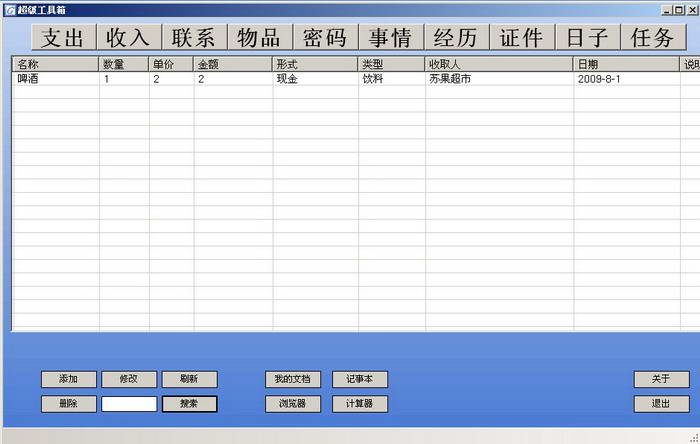The width and height of the screenshot is (700, 444).
Task: Click the 苏果超市 cell
Action: point(450,79)
